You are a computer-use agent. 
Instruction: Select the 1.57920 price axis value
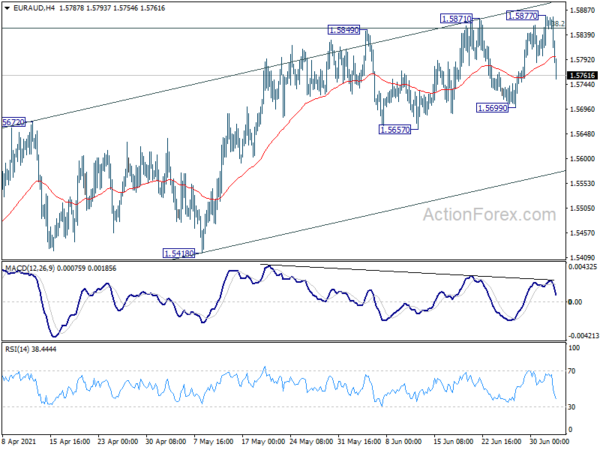point(582,60)
